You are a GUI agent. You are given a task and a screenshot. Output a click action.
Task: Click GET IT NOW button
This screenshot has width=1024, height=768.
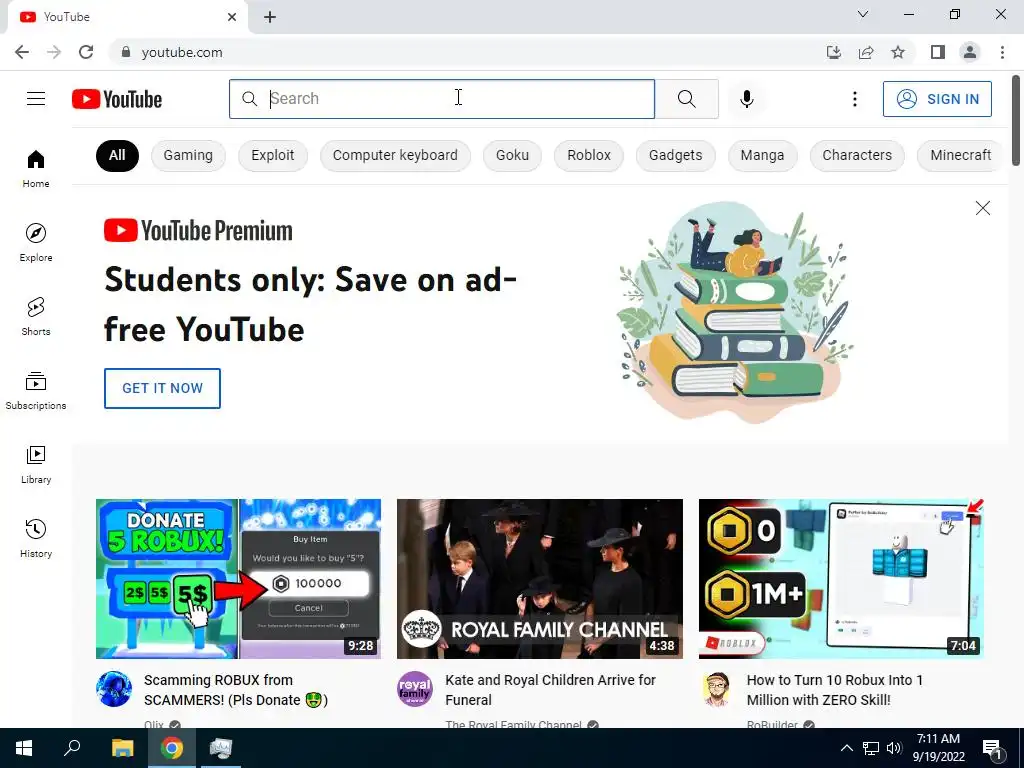tap(162, 388)
